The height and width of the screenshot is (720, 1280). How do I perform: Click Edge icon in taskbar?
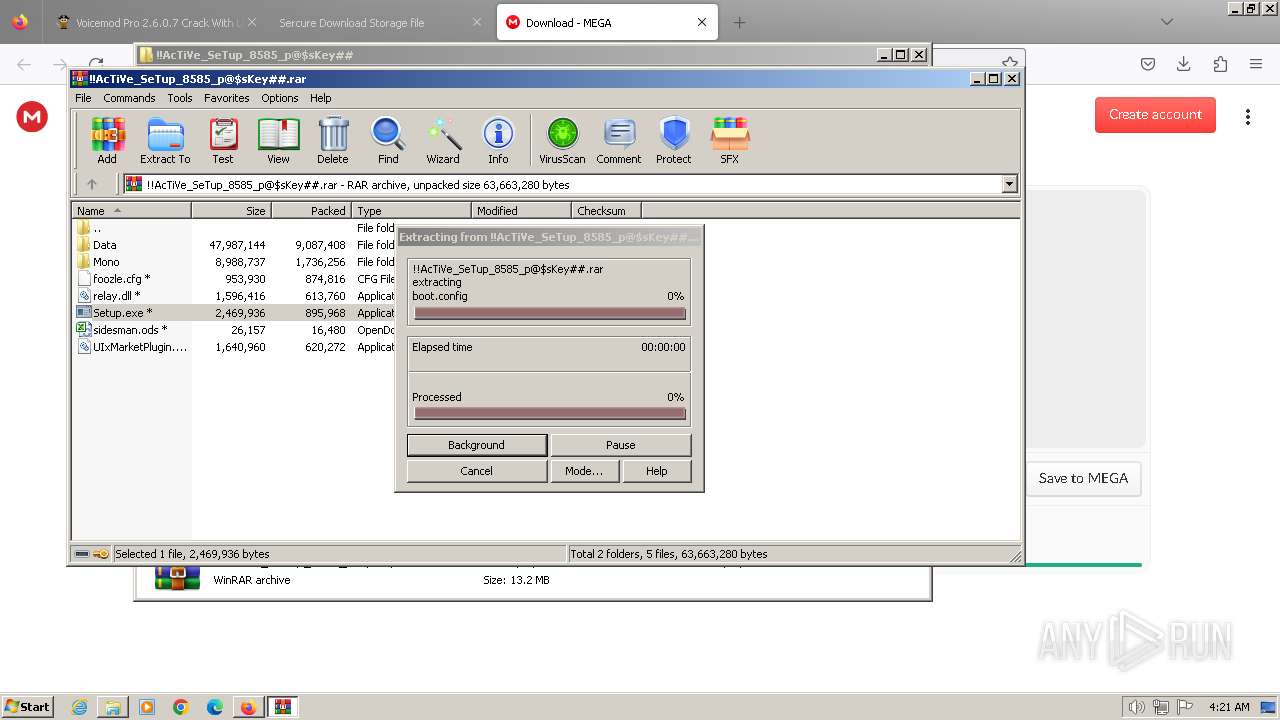(x=215, y=707)
